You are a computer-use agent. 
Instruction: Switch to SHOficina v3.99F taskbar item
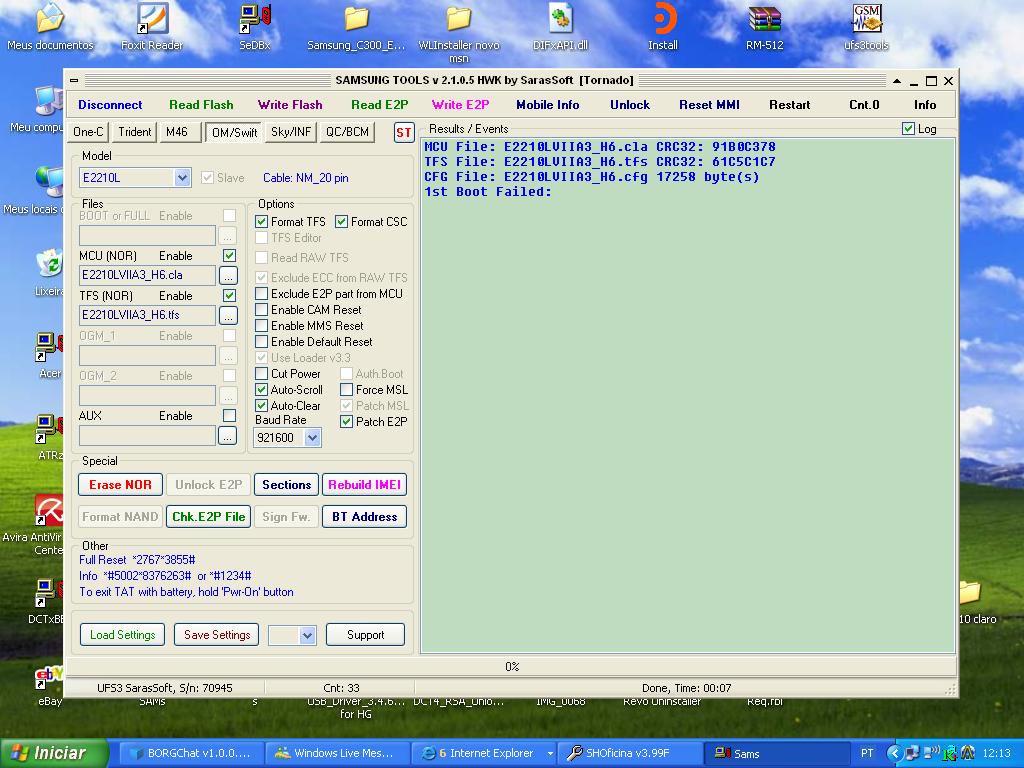click(x=631, y=753)
